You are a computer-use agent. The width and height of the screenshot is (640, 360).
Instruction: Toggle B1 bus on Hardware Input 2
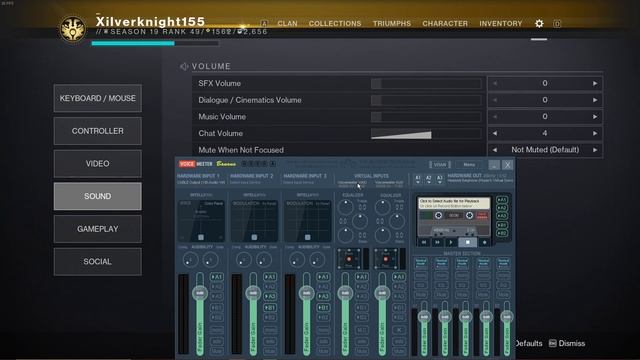click(x=270, y=307)
